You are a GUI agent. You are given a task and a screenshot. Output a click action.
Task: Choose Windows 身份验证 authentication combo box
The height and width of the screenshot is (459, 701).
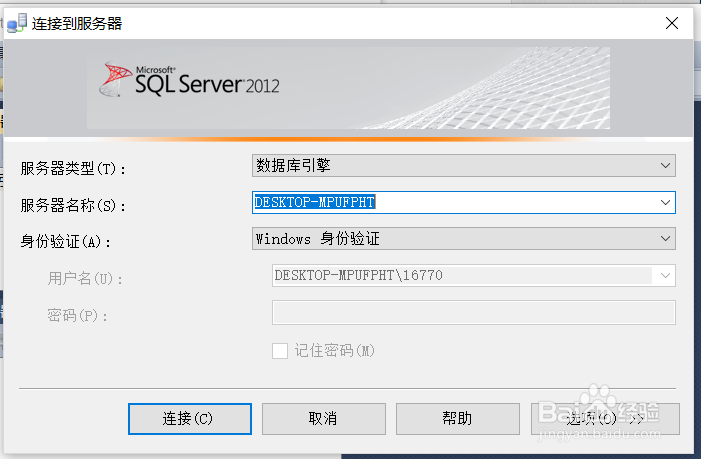[x=464, y=239]
